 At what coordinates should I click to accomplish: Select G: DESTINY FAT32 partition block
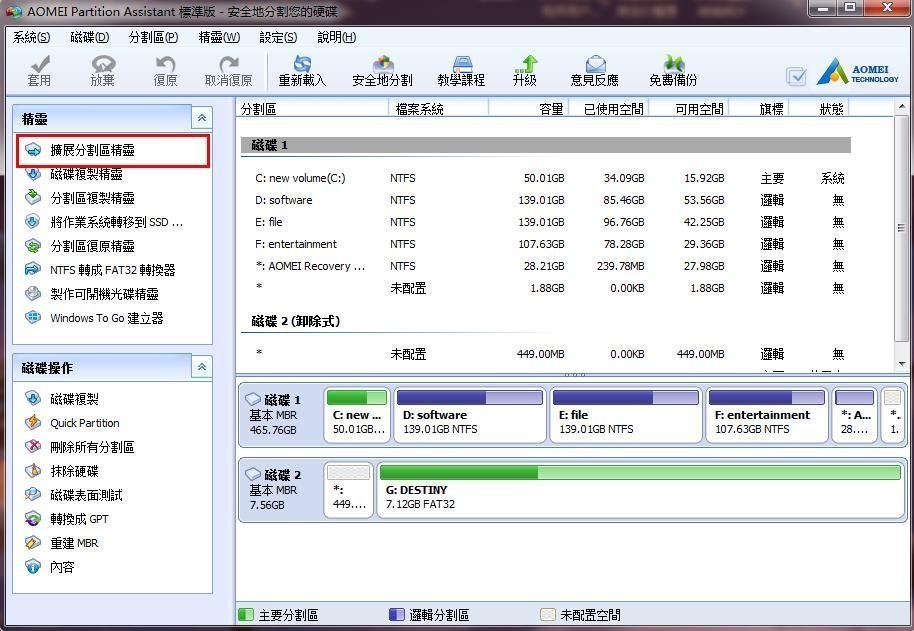pos(640,490)
